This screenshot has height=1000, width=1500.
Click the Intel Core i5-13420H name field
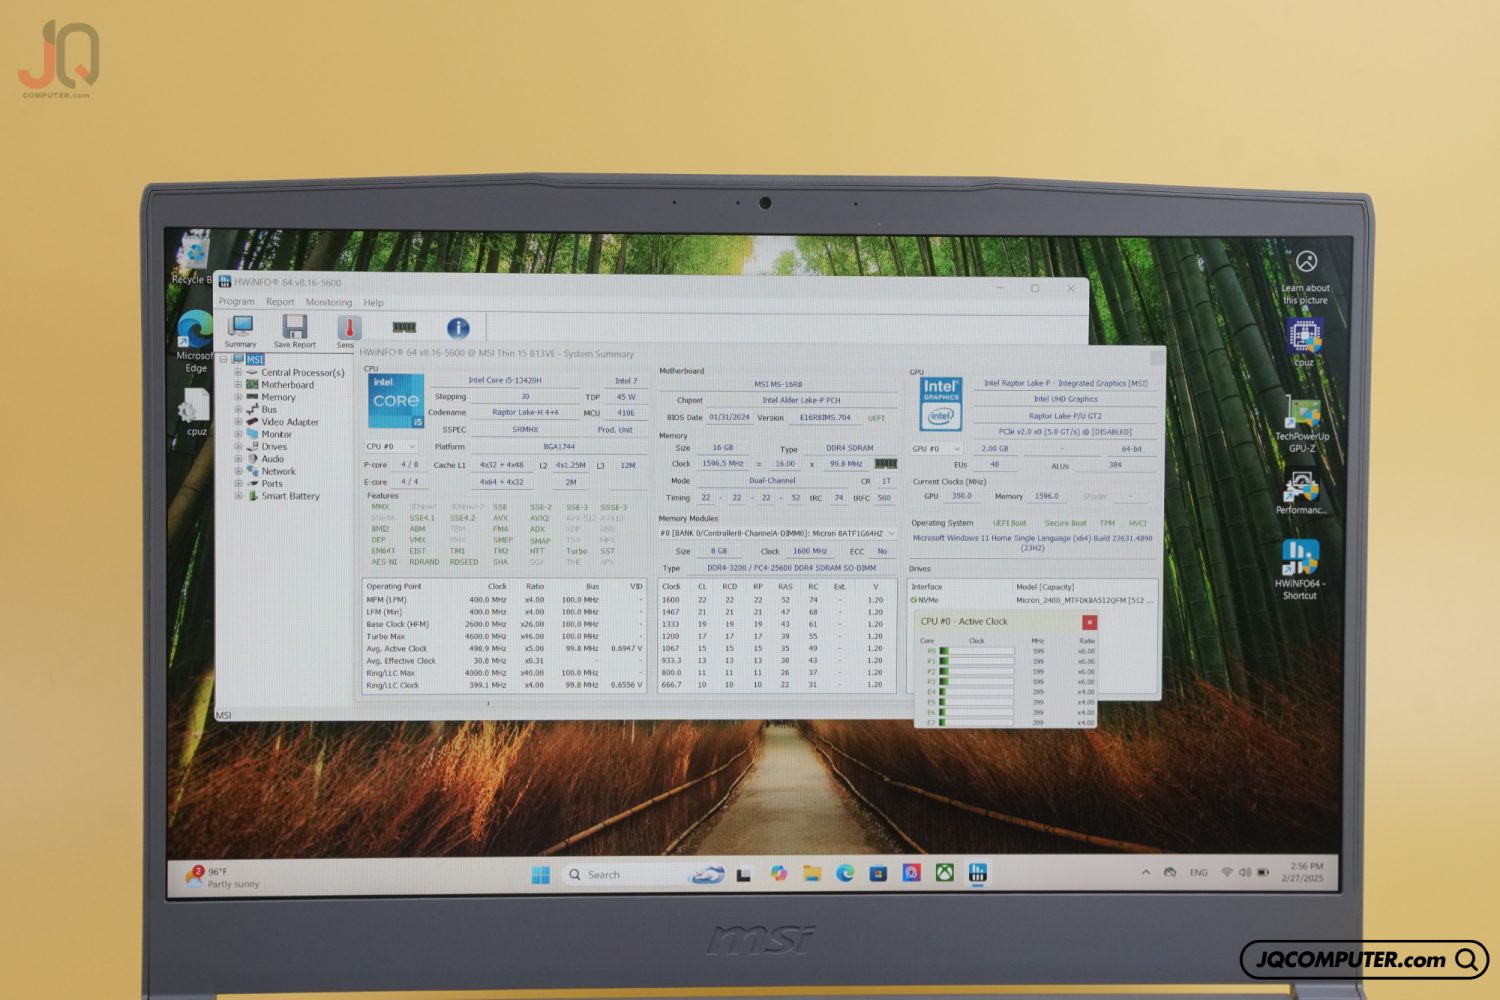(x=504, y=380)
